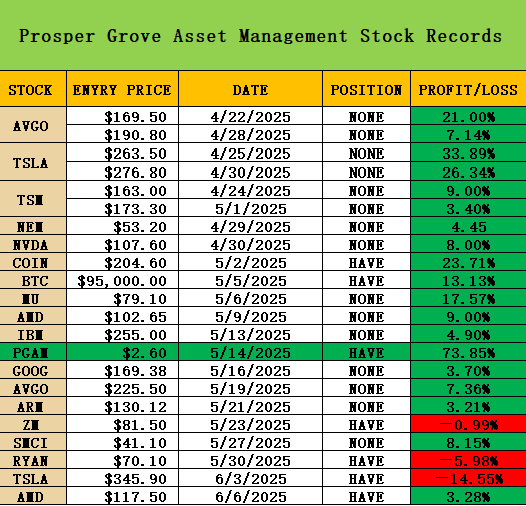The width and height of the screenshot is (526, 506).
Task: Click the STOCK column header
Action: tap(33, 89)
